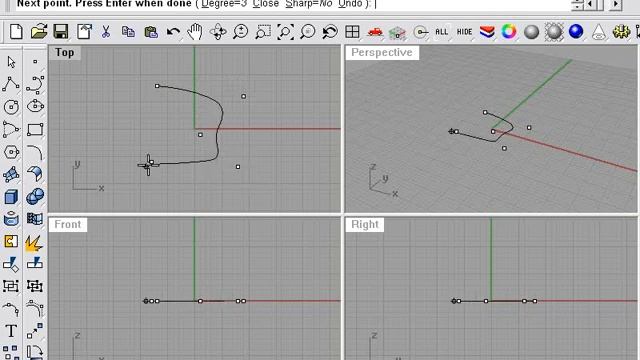The image size is (640, 360).
Task: Select the single Point tool
Action: pyautogui.click(x=35, y=62)
